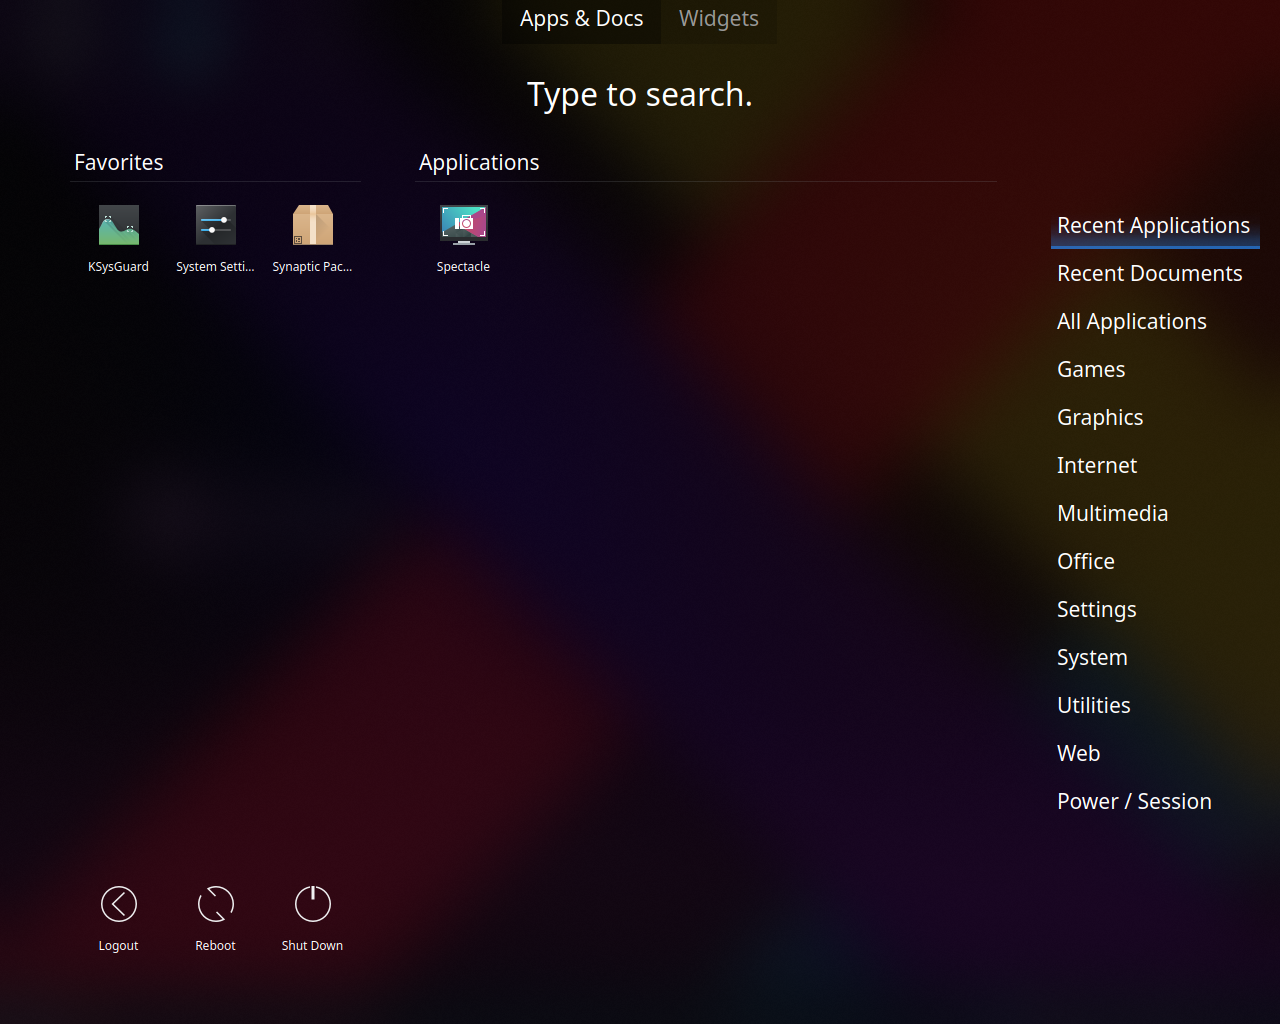
Task: Switch to the Apps & Docs tab
Action: pyautogui.click(x=582, y=20)
